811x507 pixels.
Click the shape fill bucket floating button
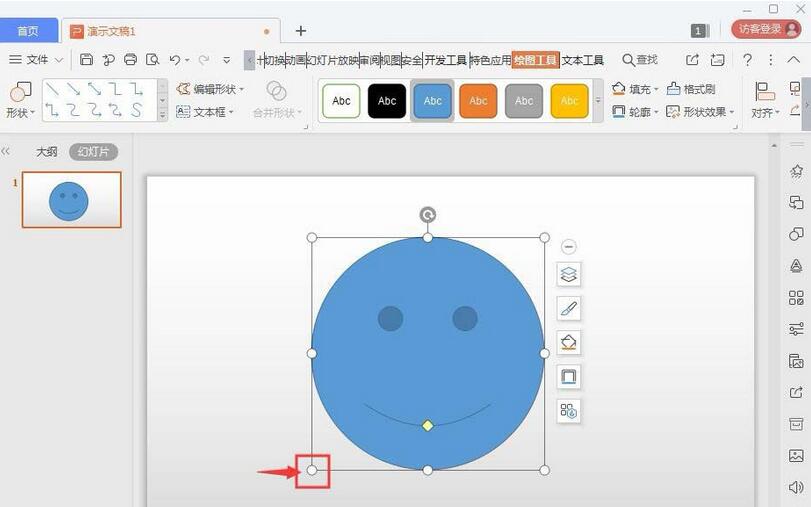click(x=569, y=343)
